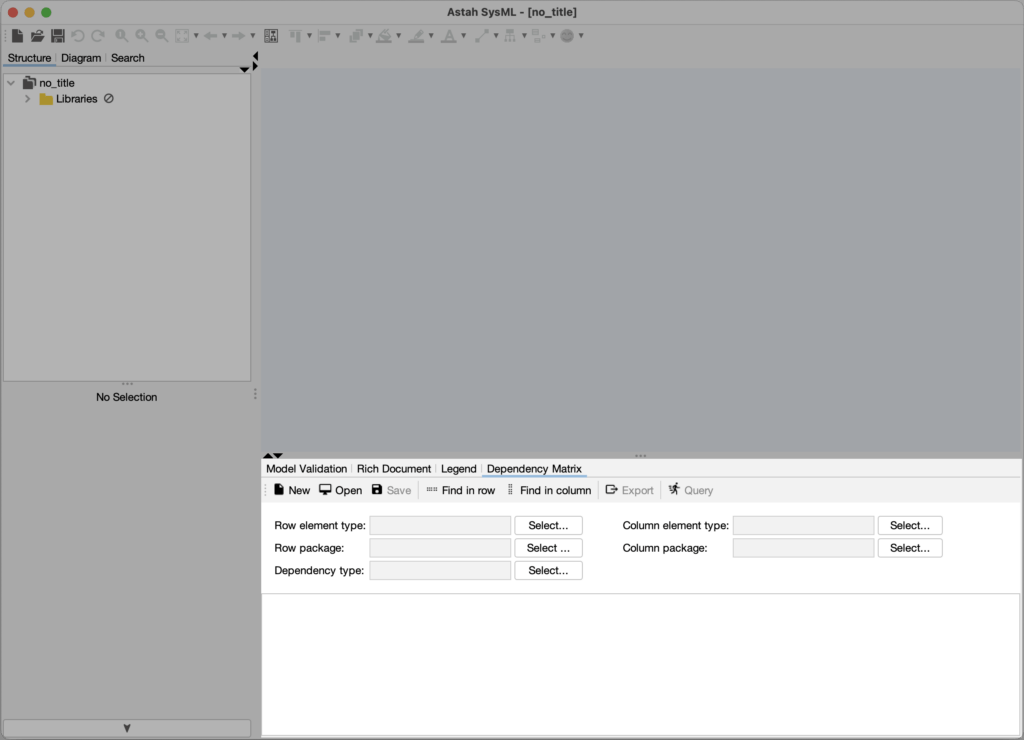Switch to the Structure tab
Image resolution: width=1024 pixels, height=740 pixels.
coord(28,57)
